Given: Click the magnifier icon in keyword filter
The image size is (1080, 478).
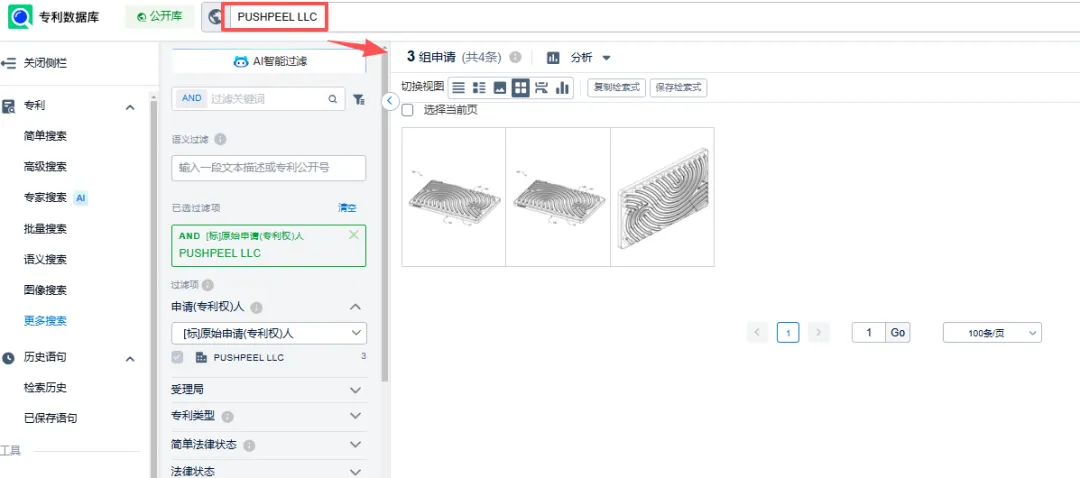Looking at the screenshot, I should click(x=333, y=99).
